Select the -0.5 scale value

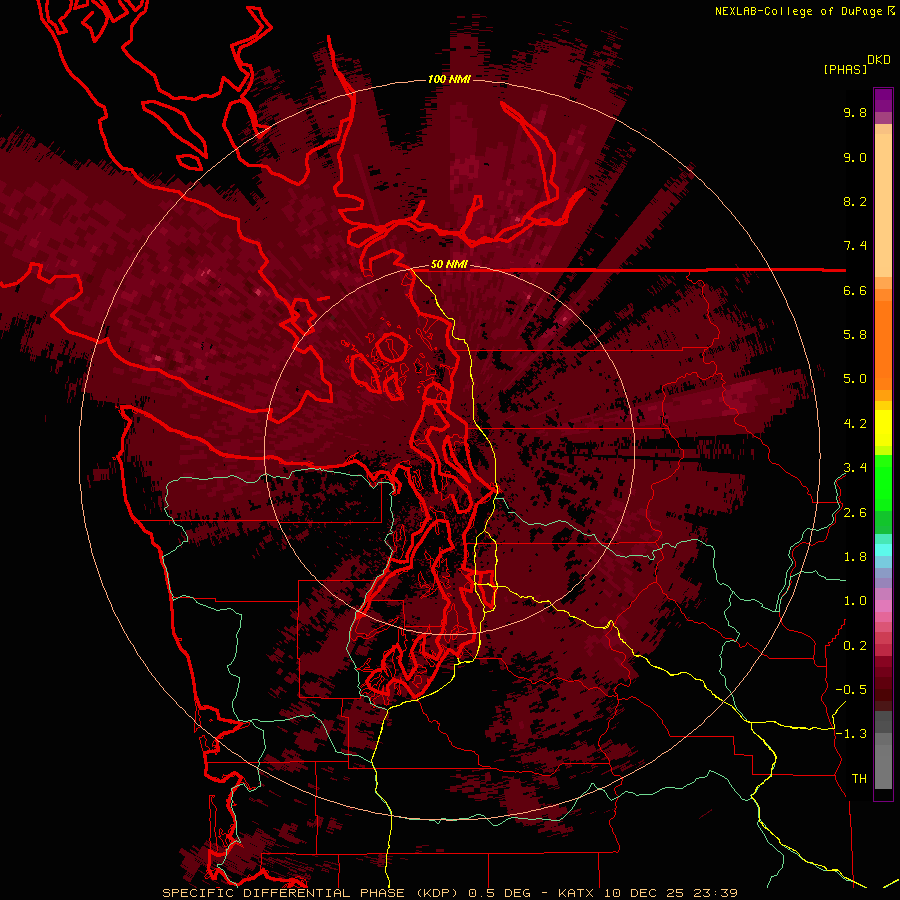tap(851, 690)
